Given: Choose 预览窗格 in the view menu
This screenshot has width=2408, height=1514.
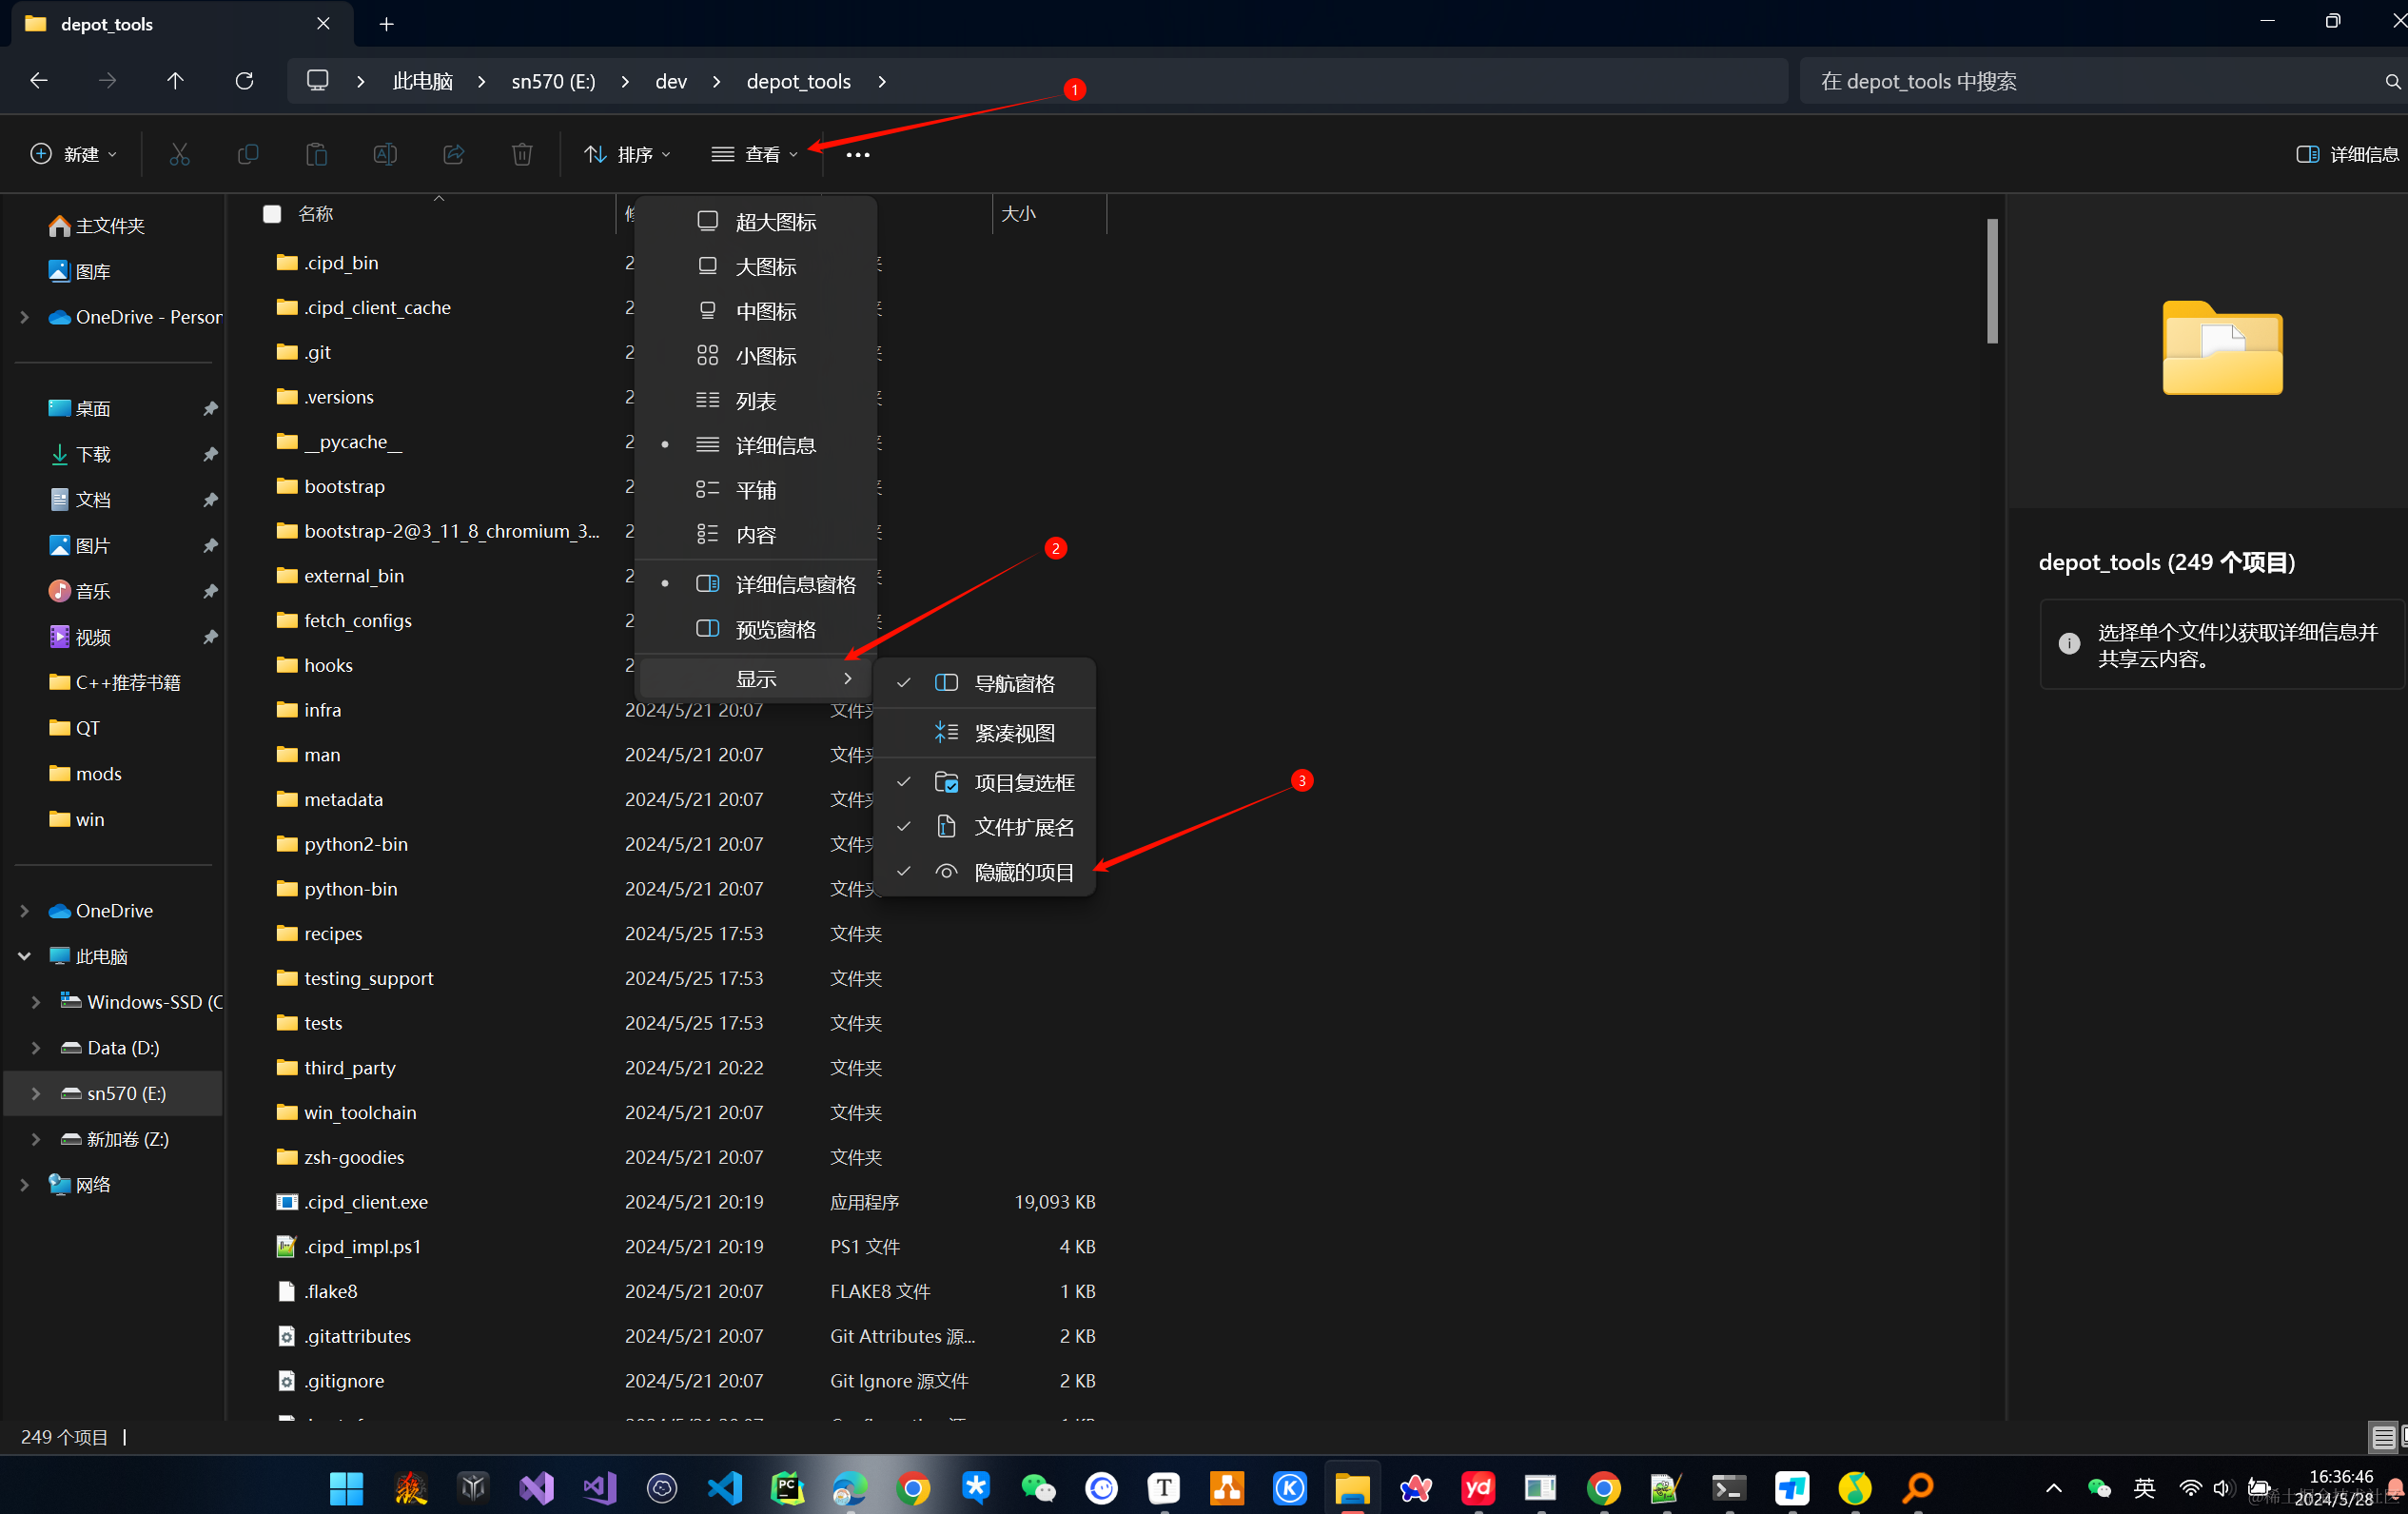Looking at the screenshot, I should tap(775, 629).
